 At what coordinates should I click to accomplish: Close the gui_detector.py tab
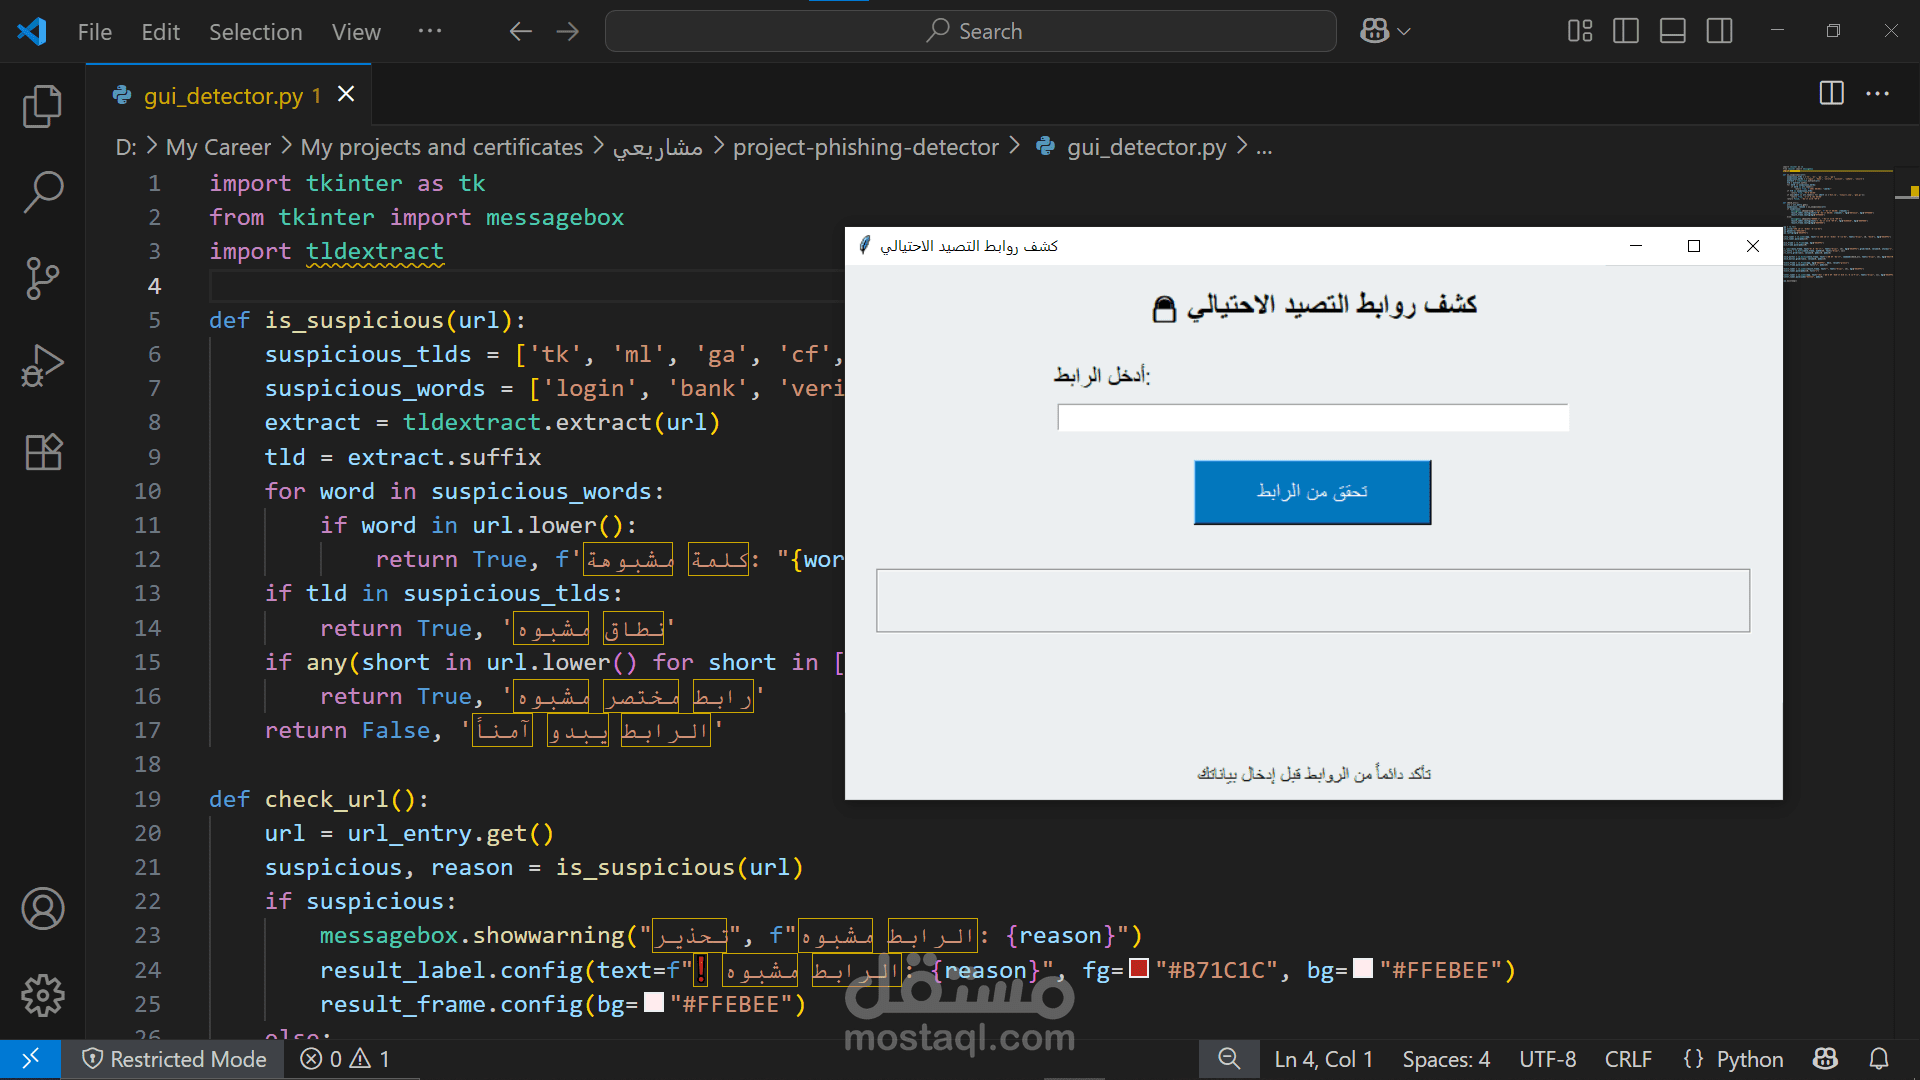pos(346,94)
